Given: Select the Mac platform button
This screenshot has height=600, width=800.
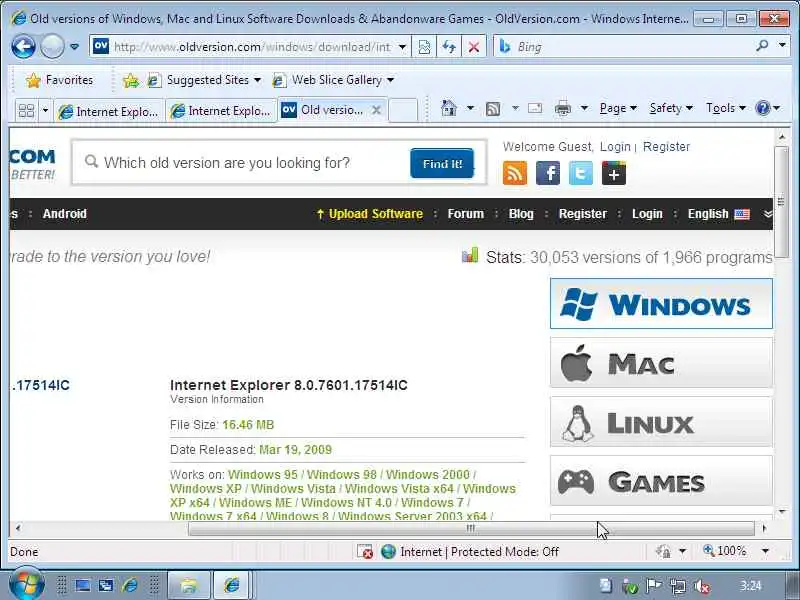Looking at the screenshot, I should [x=661, y=364].
